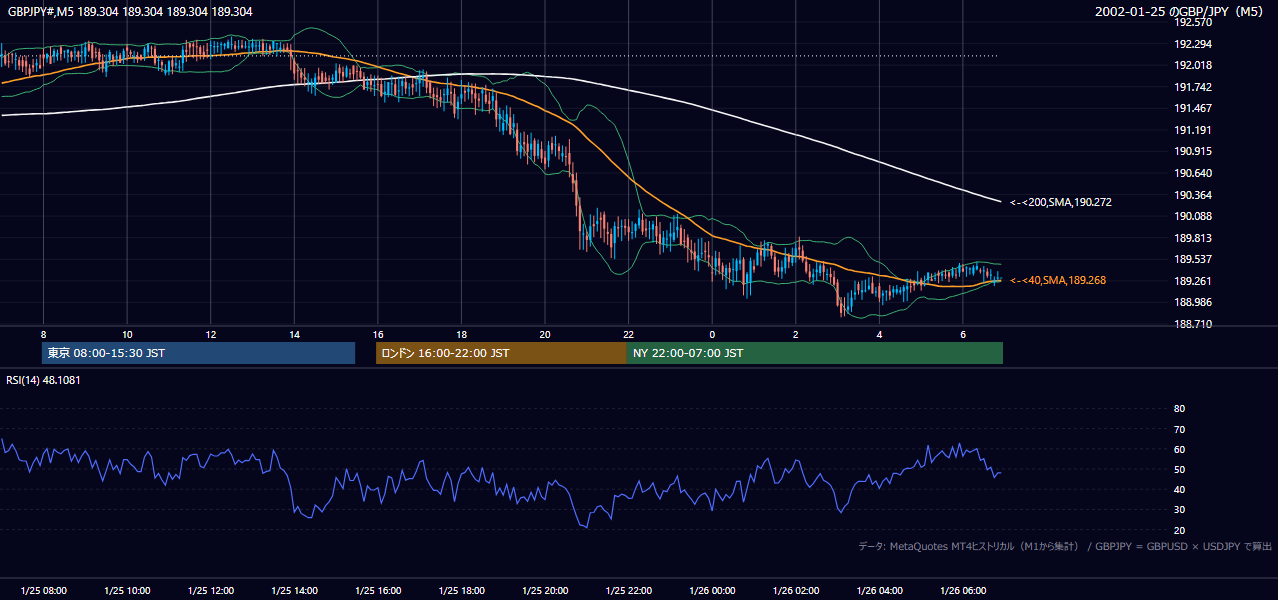This screenshot has width=1278, height=600.
Task: Click the price scale value 192.018
Action: coord(1192,65)
